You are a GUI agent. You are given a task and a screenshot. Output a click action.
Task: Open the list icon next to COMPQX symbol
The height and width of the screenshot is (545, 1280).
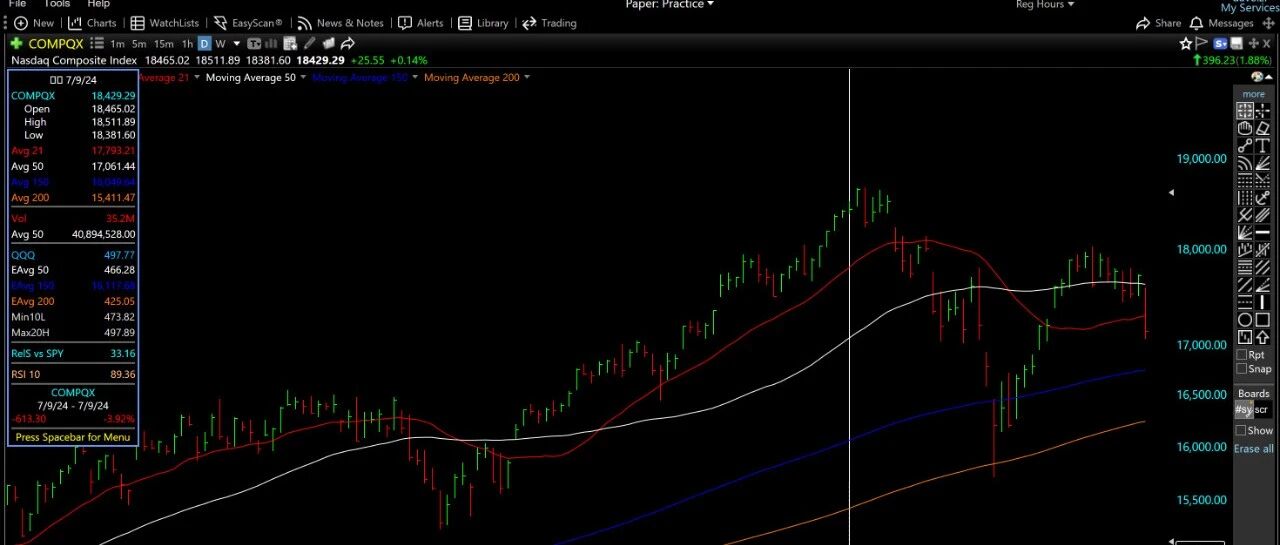tap(97, 43)
